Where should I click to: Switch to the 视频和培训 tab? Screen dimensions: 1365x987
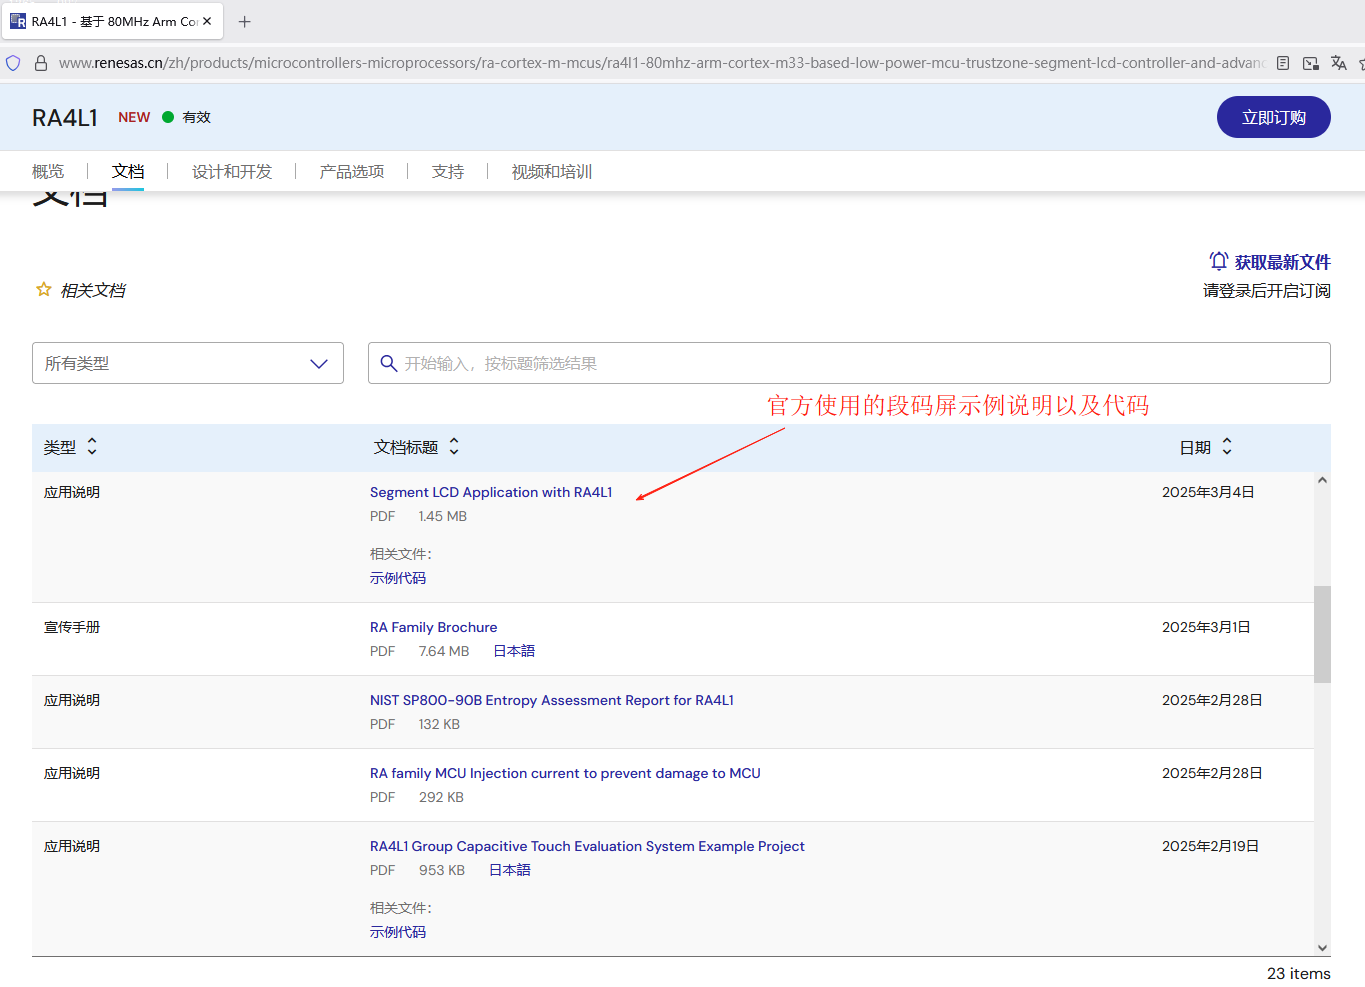click(x=552, y=172)
